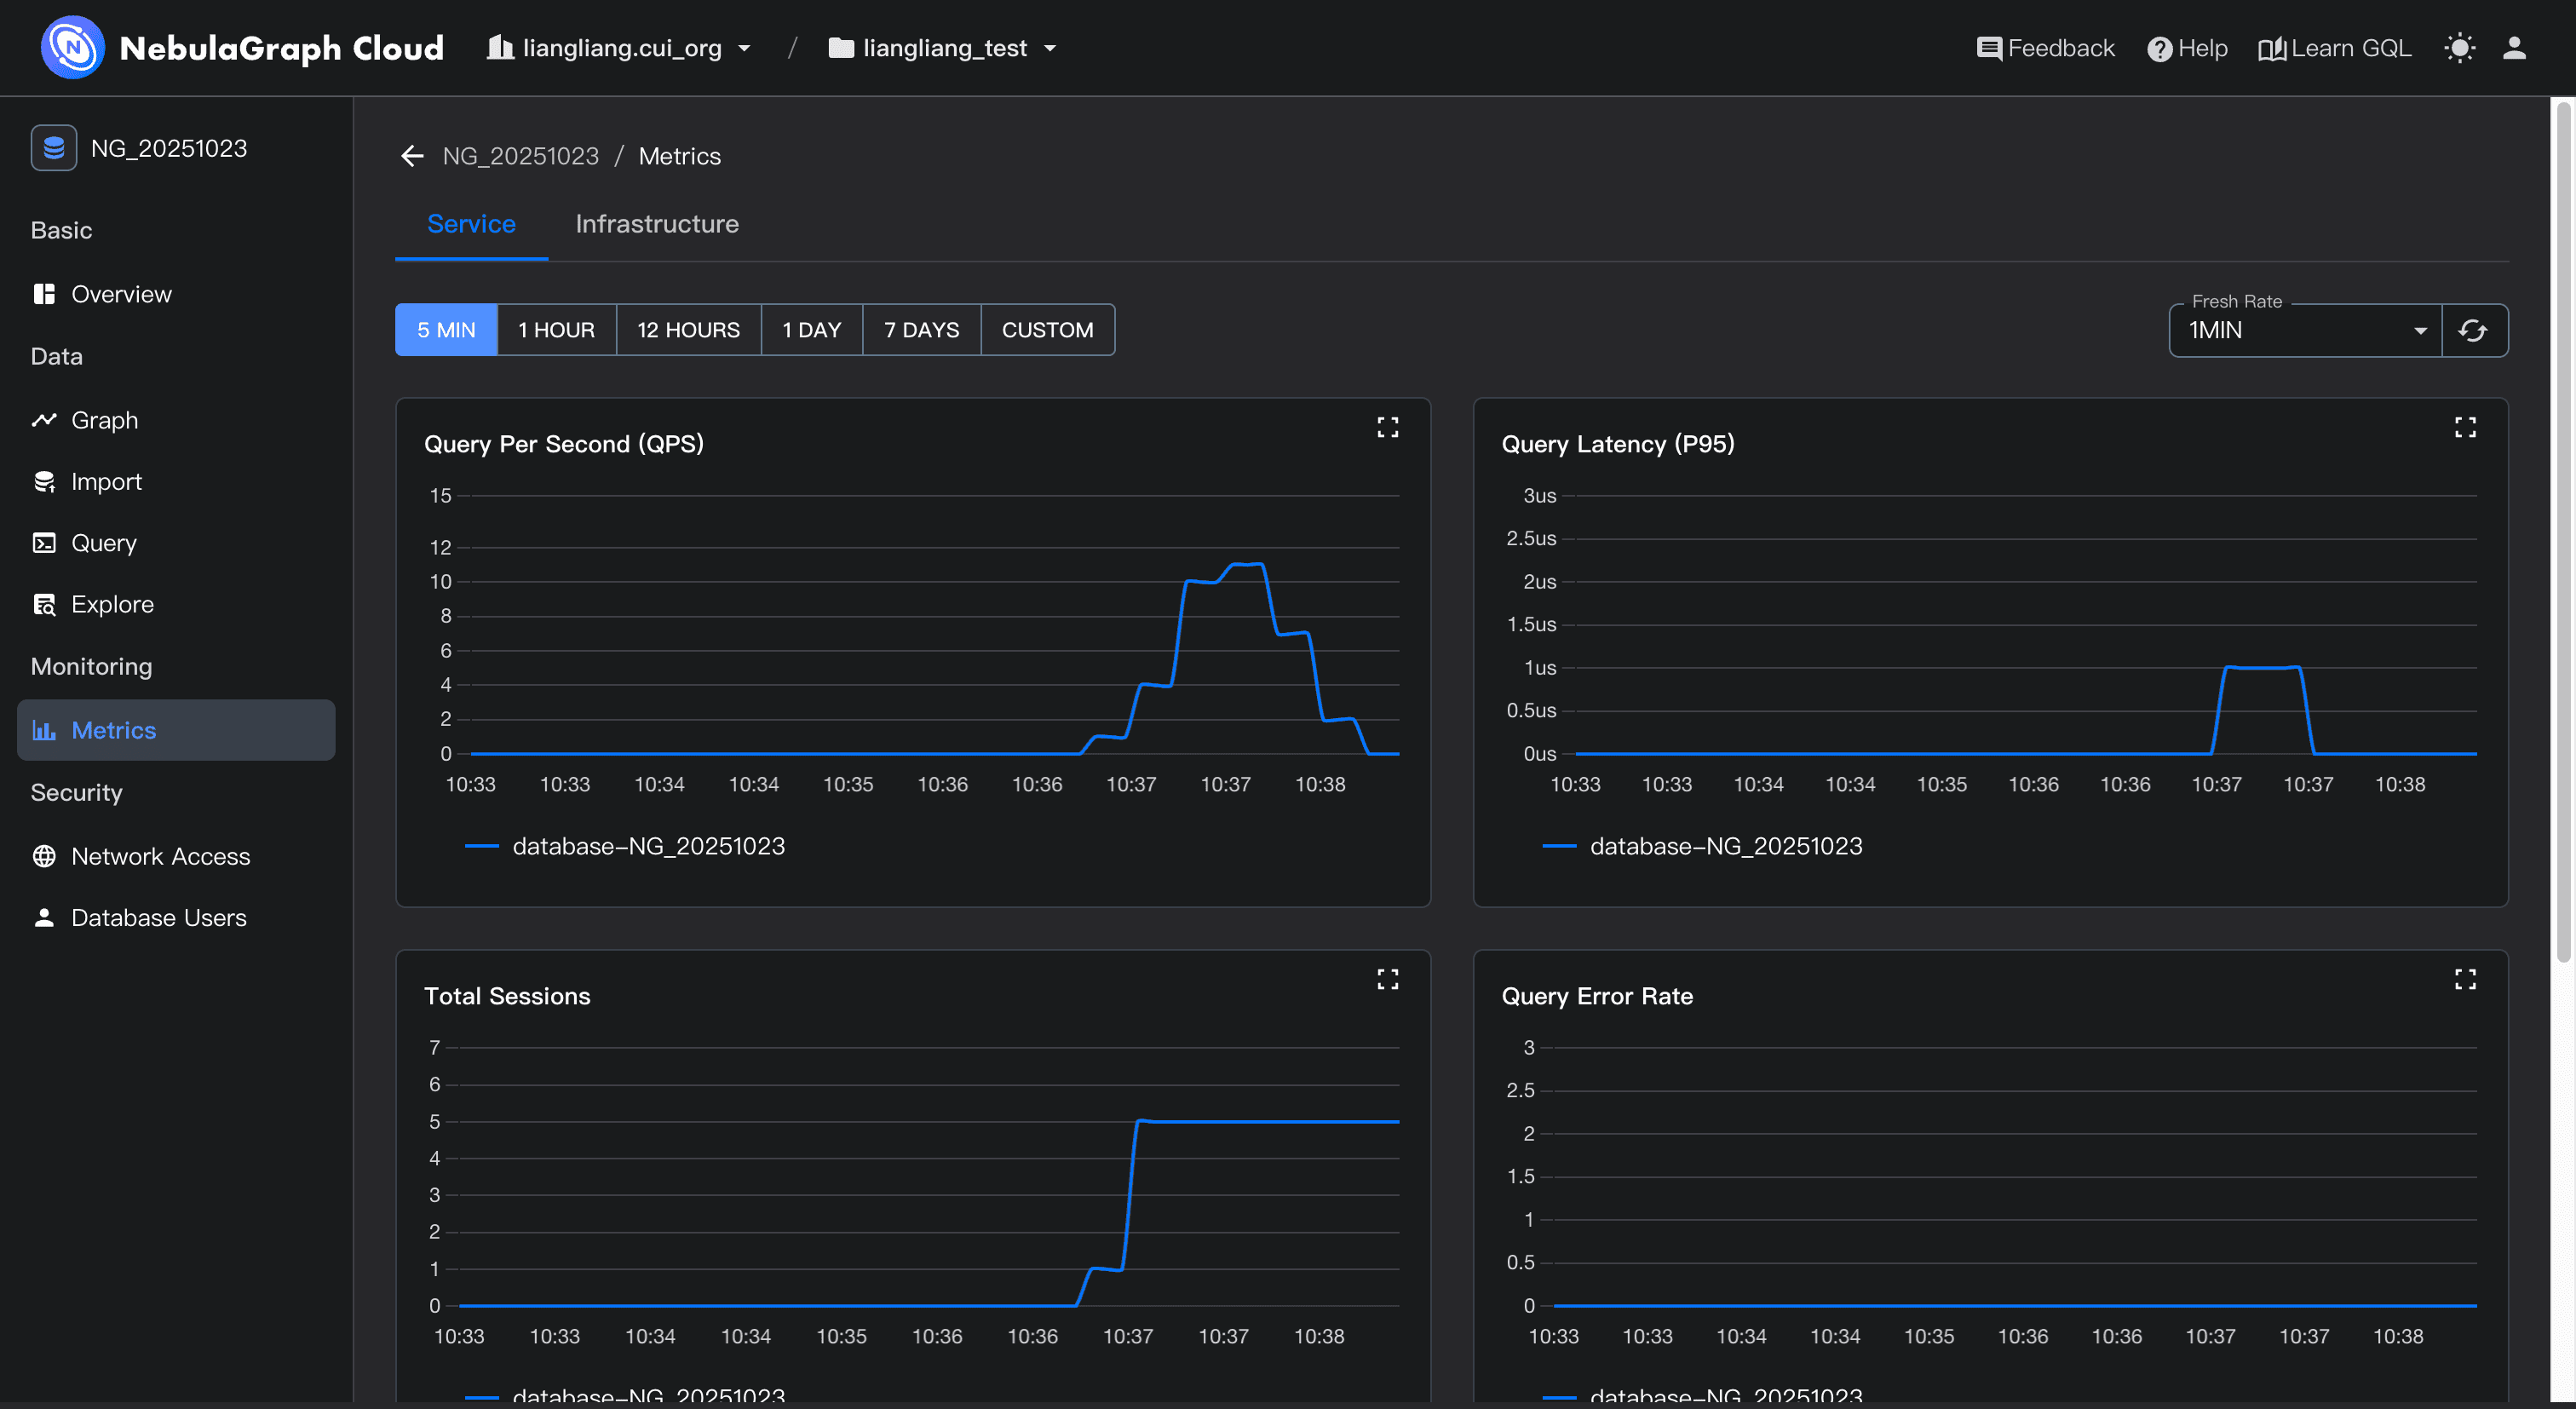Screen dimensions: 2576x1409
Task: Open the Feedback link
Action: [x=2045, y=48]
